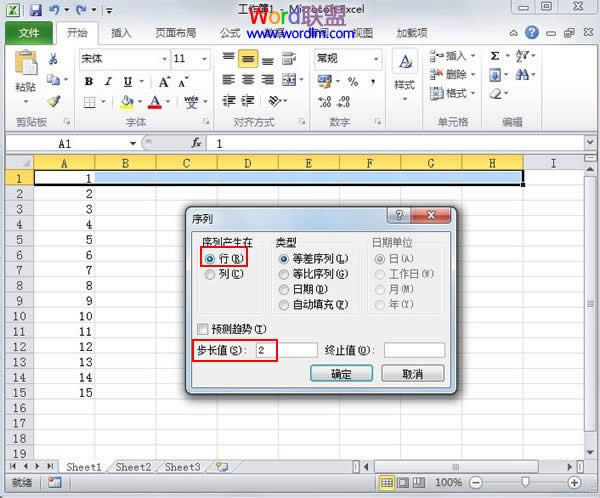Switch to the 开始 Home tab
Viewport: 600px width, 498px height.
coord(77,33)
